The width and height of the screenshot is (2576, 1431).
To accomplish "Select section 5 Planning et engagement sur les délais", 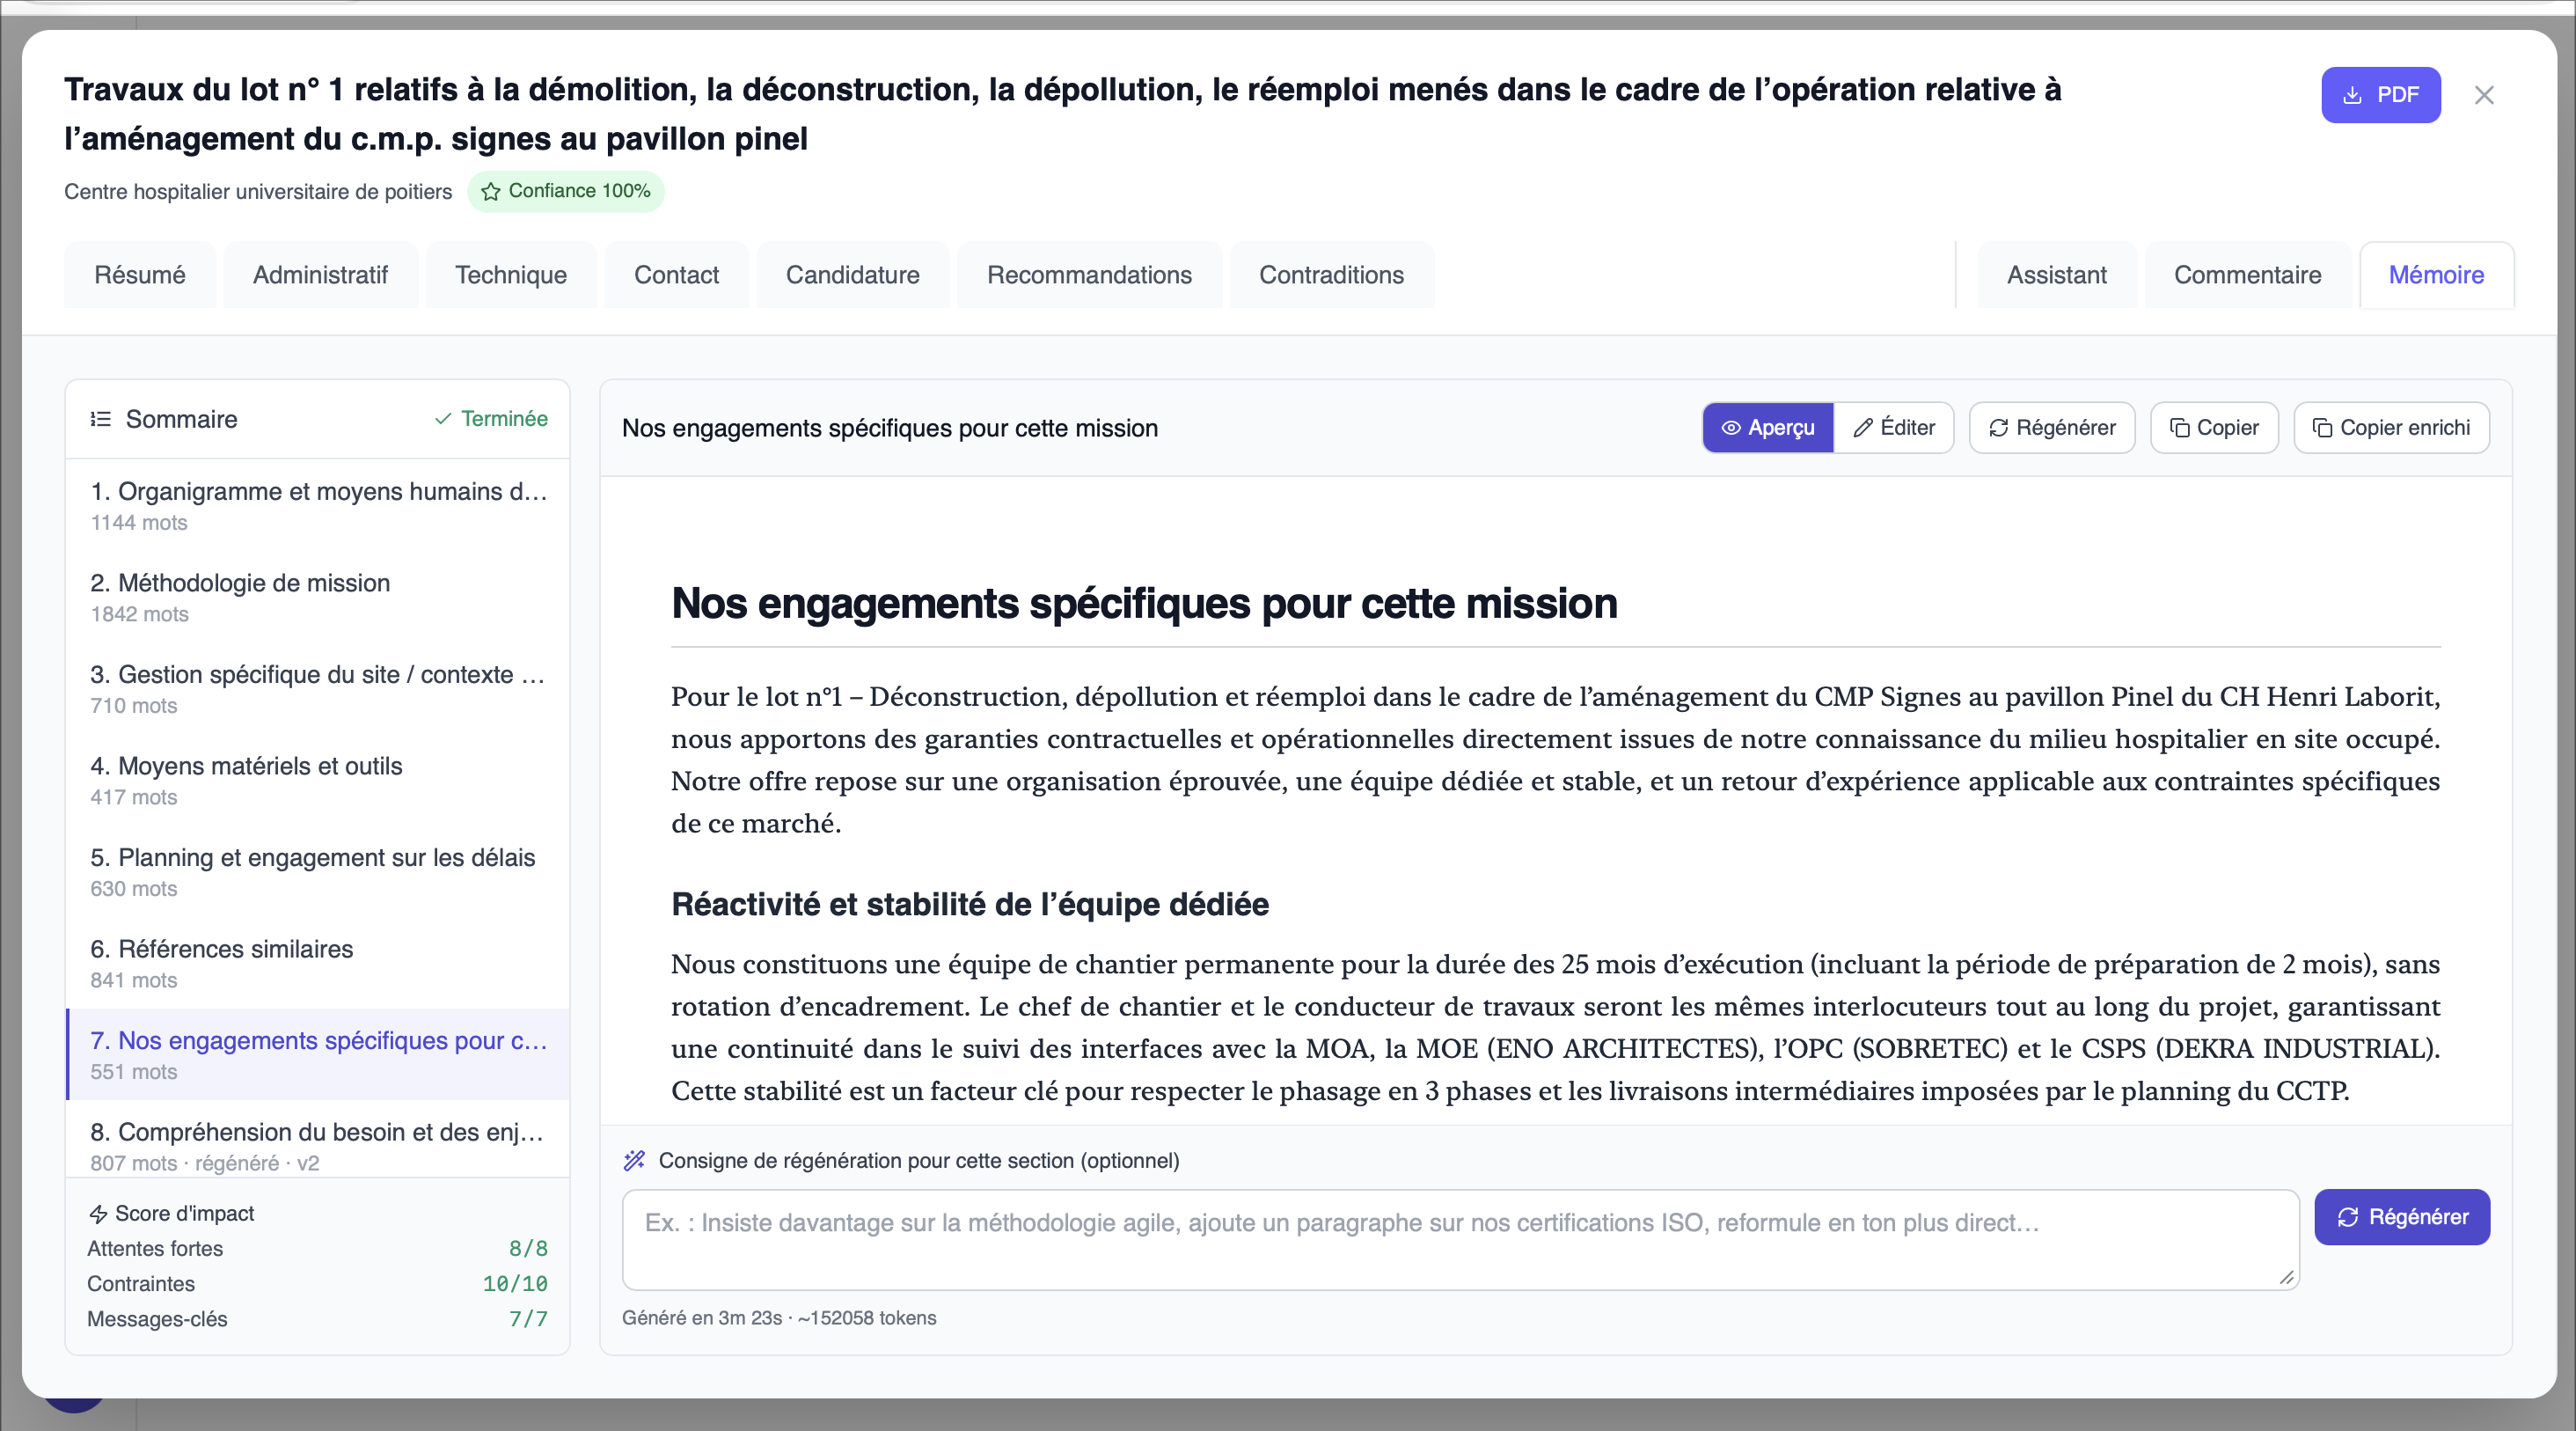I will [318, 871].
